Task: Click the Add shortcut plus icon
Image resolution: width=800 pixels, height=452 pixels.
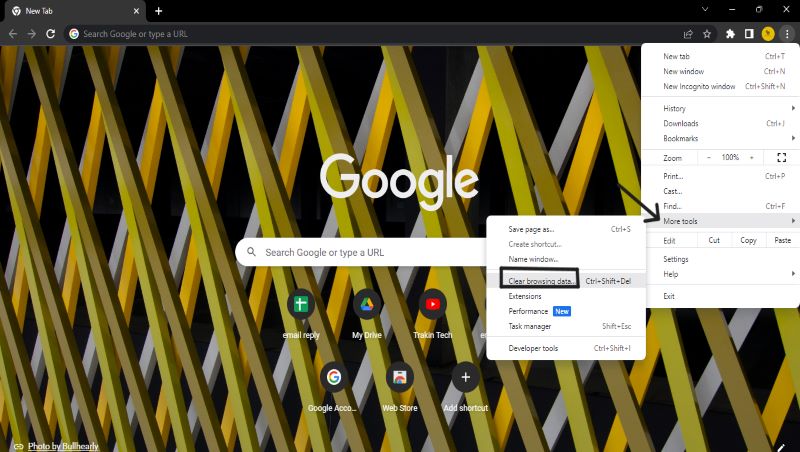Action: click(x=465, y=378)
